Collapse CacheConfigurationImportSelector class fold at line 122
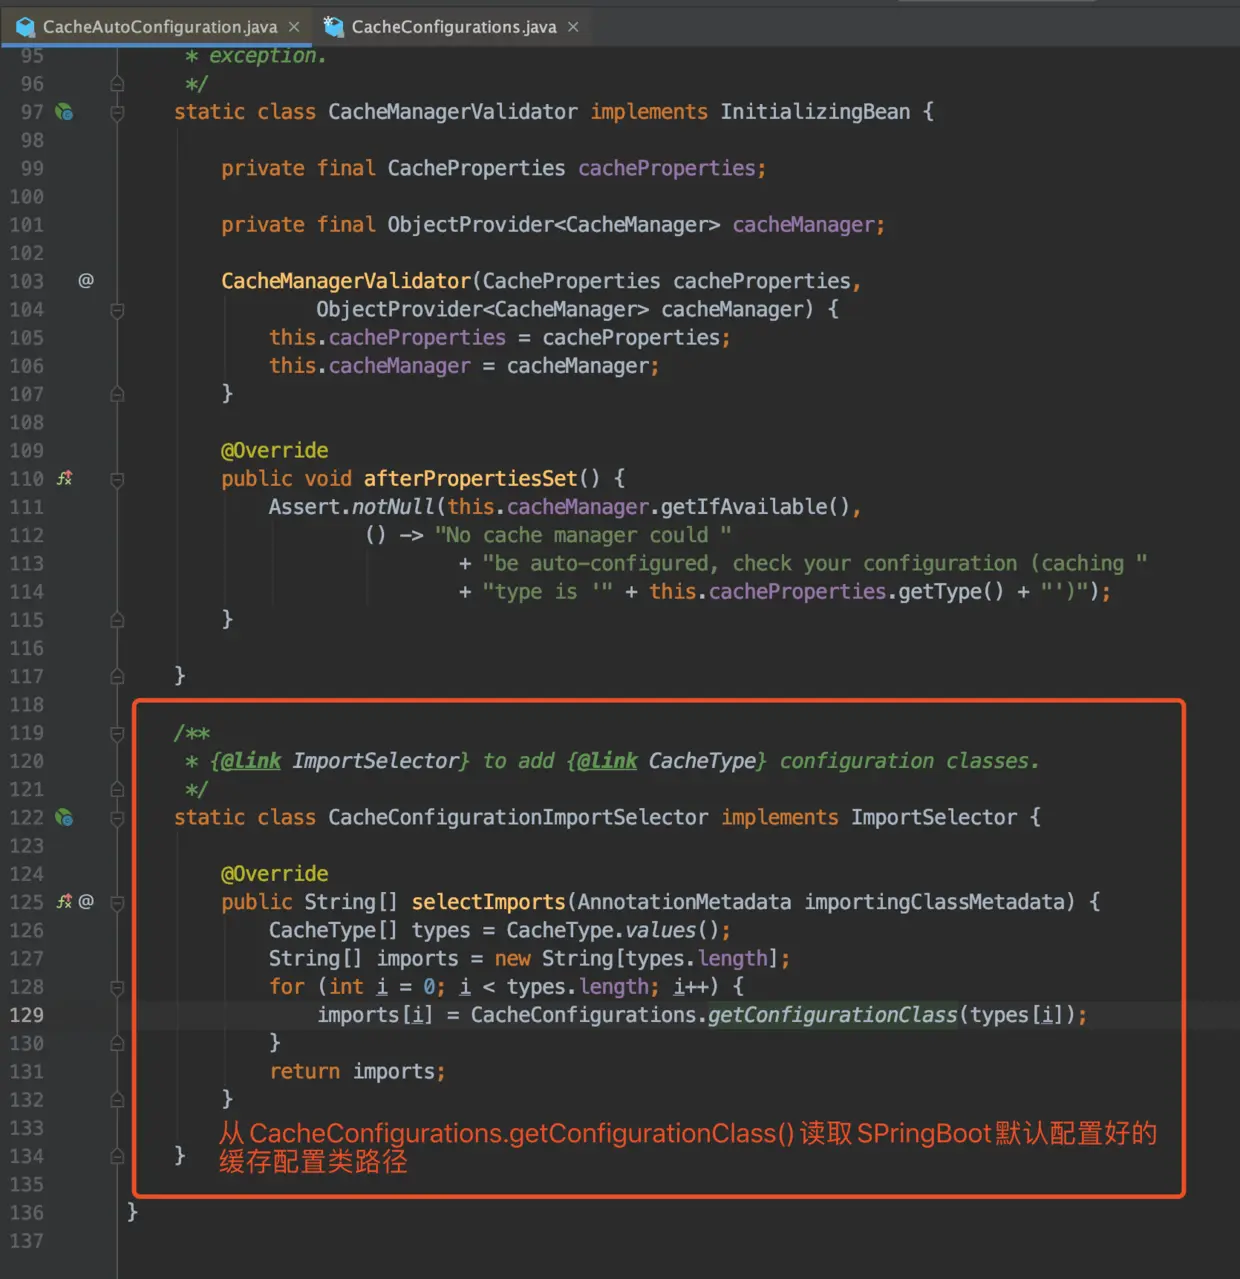The height and width of the screenshot is (1279, 1240). (117, 818)
